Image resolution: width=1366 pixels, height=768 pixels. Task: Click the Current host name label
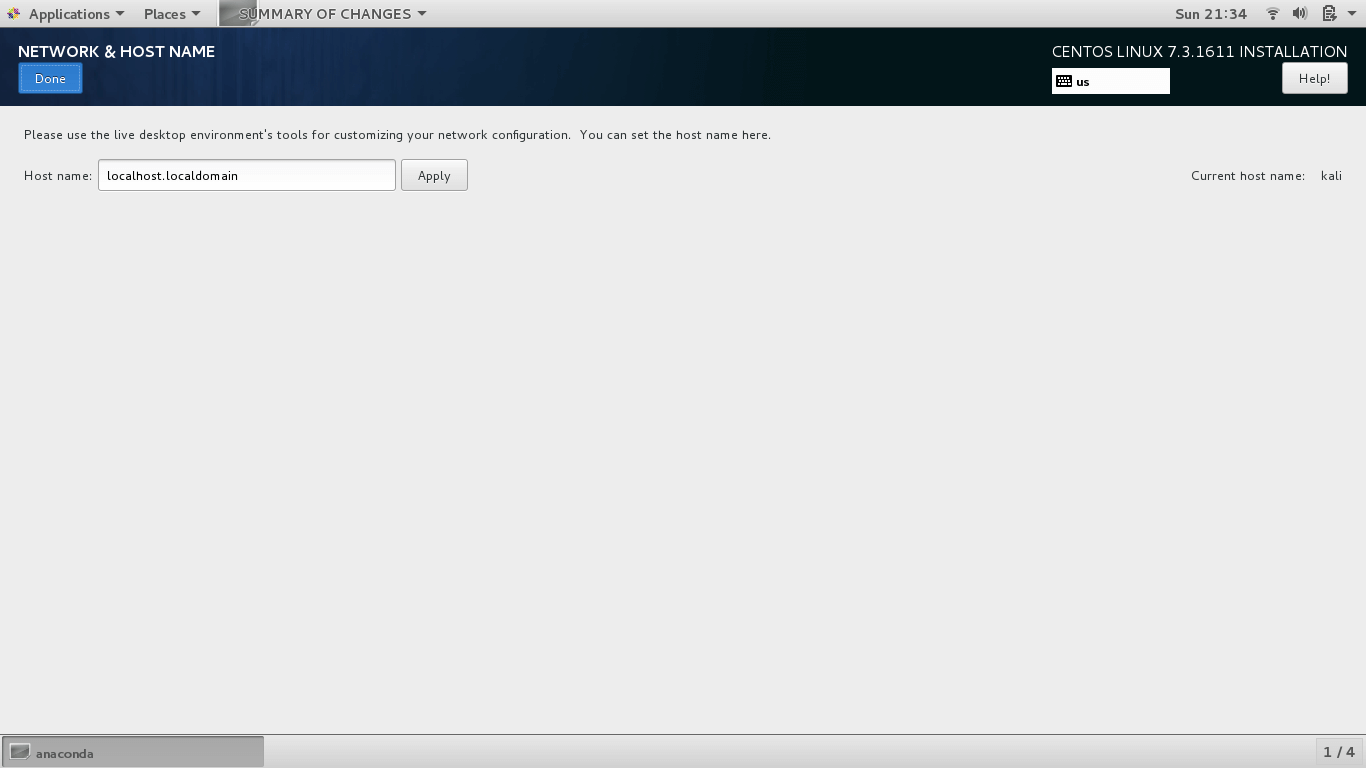1248,176
